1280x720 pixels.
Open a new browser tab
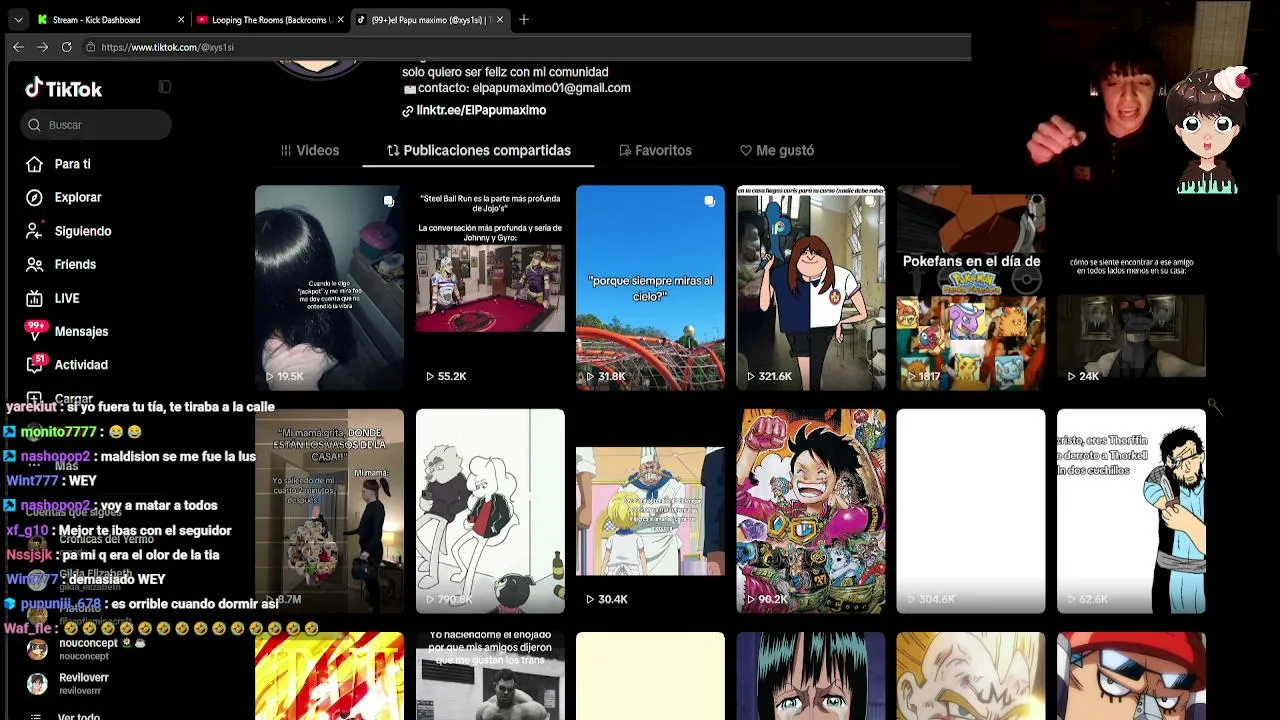coord(524,19)
